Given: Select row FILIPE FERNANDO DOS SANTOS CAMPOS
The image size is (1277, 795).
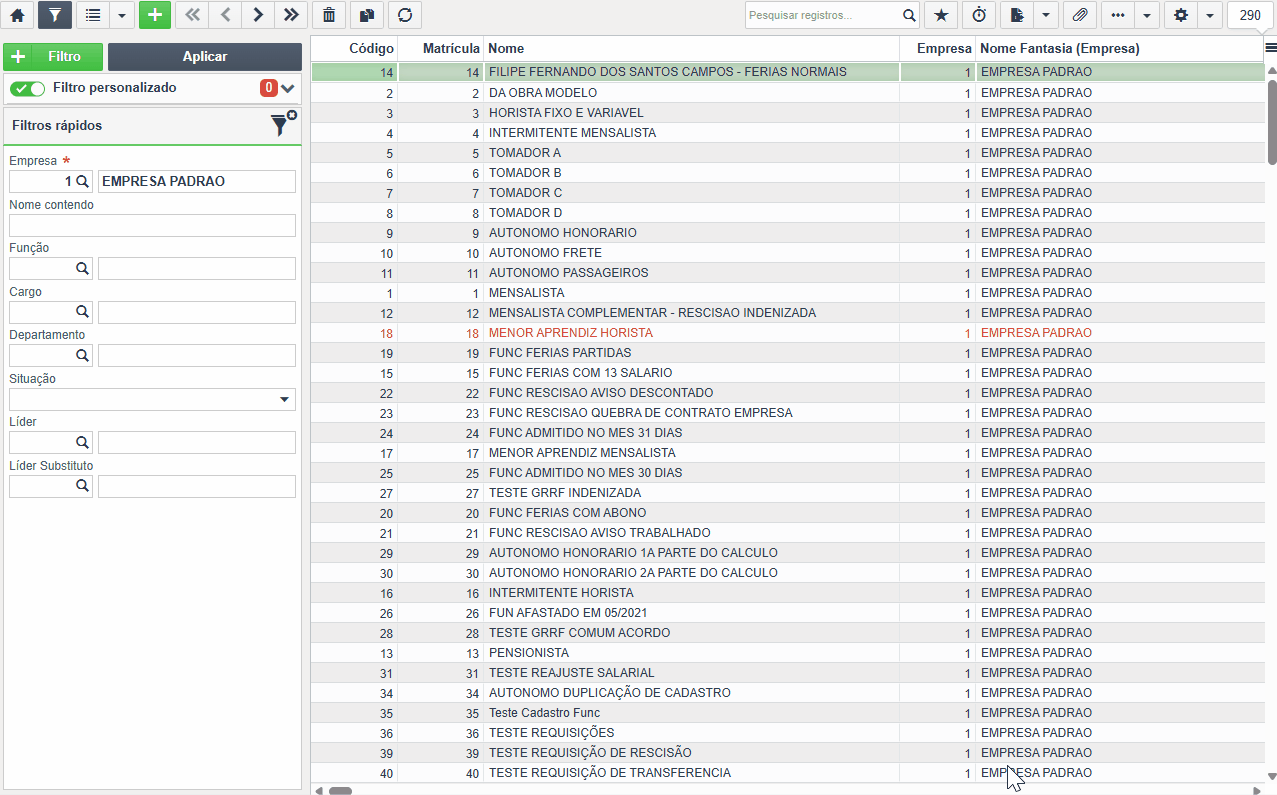Looking at the screenshot, I should click(787, 72).
